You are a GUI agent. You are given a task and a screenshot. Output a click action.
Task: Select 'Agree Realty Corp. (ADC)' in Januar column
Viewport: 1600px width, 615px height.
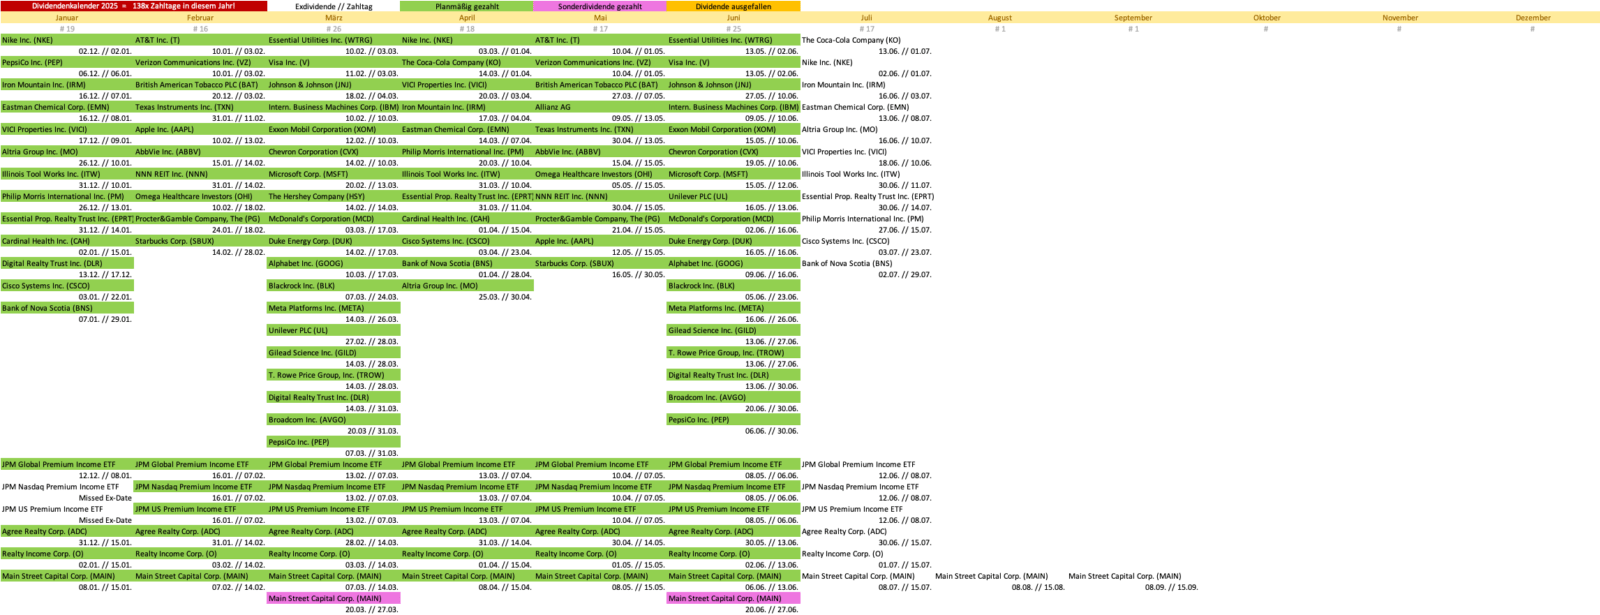[x=67, y=531]
